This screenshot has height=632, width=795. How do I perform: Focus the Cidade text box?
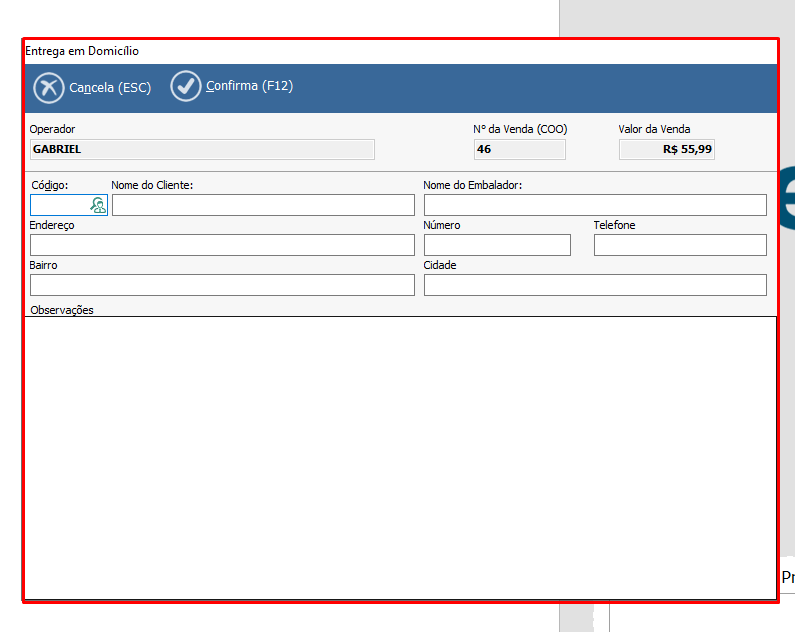pos(595,285)
